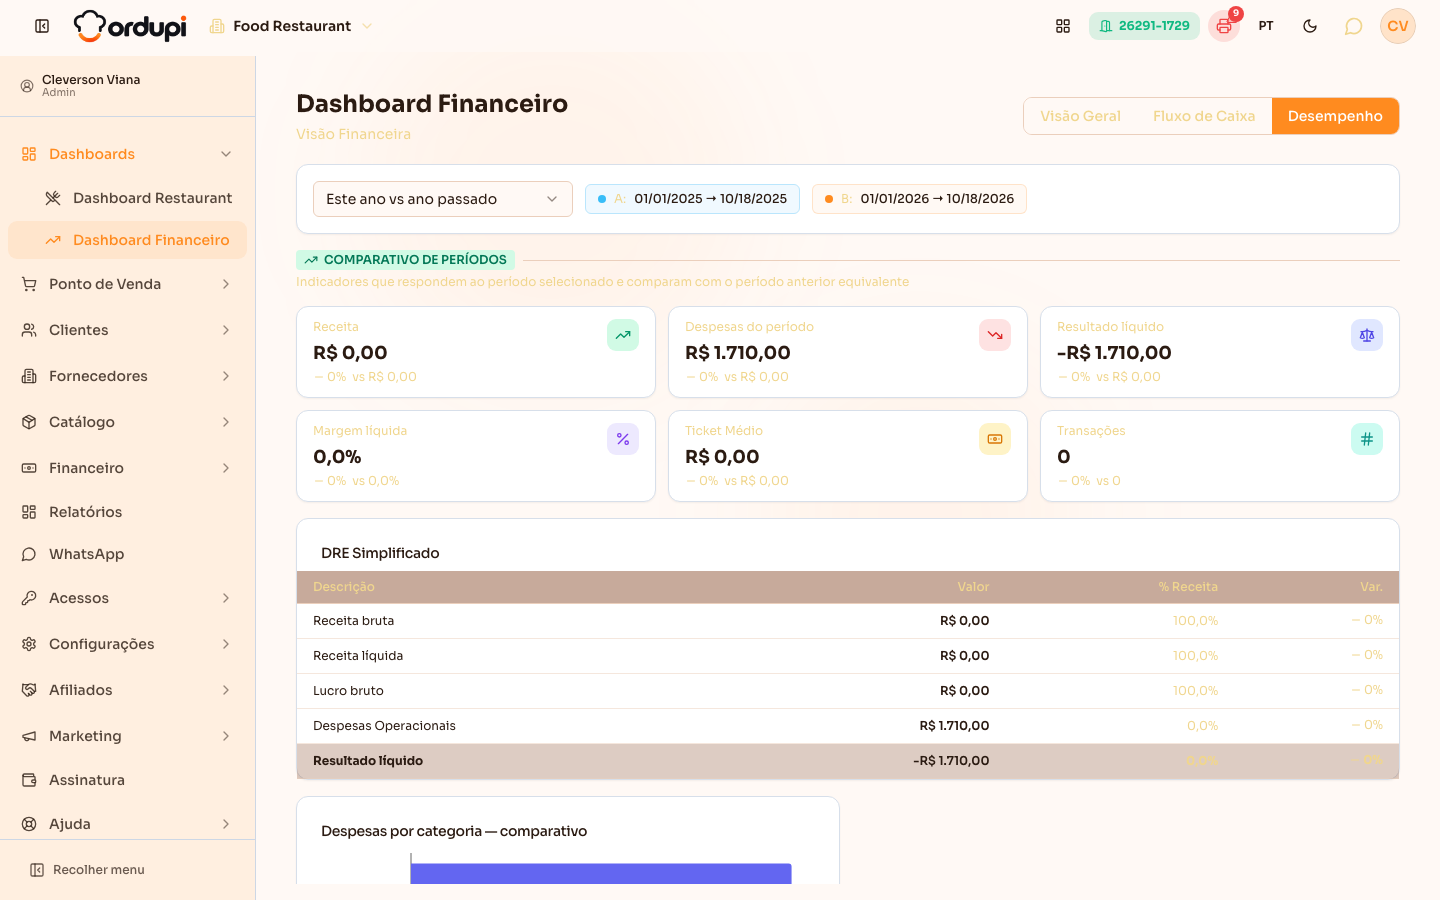Open the printer notifications icon

1224,26
